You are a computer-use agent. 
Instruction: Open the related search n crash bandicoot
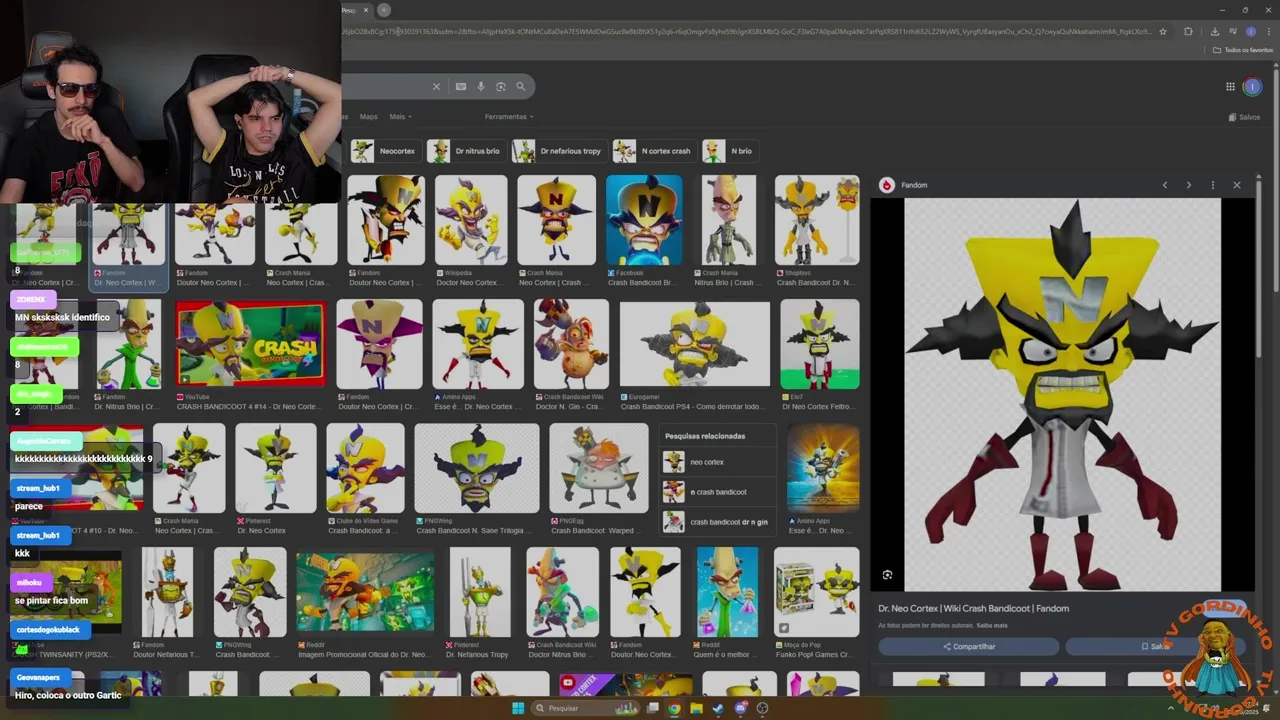point(718,492)
